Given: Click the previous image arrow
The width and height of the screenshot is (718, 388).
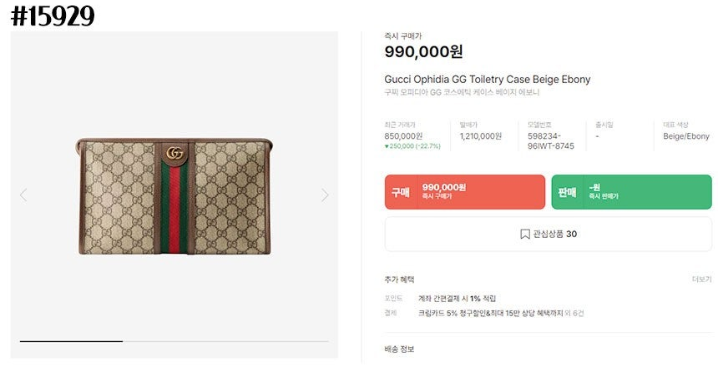Looking at the screenshot, I should 23,195.
